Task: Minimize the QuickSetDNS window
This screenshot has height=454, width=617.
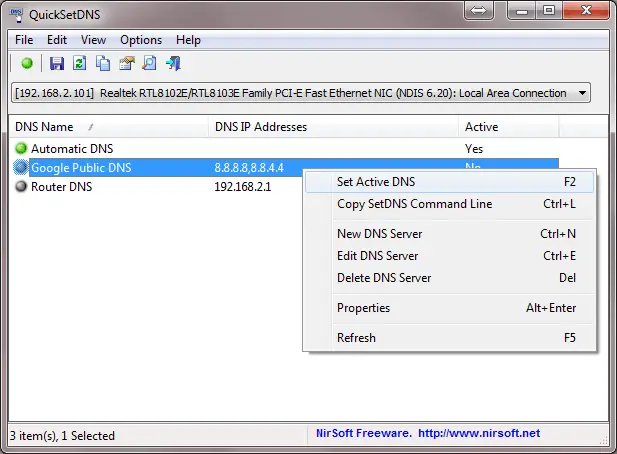Action: pyautogui.click(x=521, y=11)
